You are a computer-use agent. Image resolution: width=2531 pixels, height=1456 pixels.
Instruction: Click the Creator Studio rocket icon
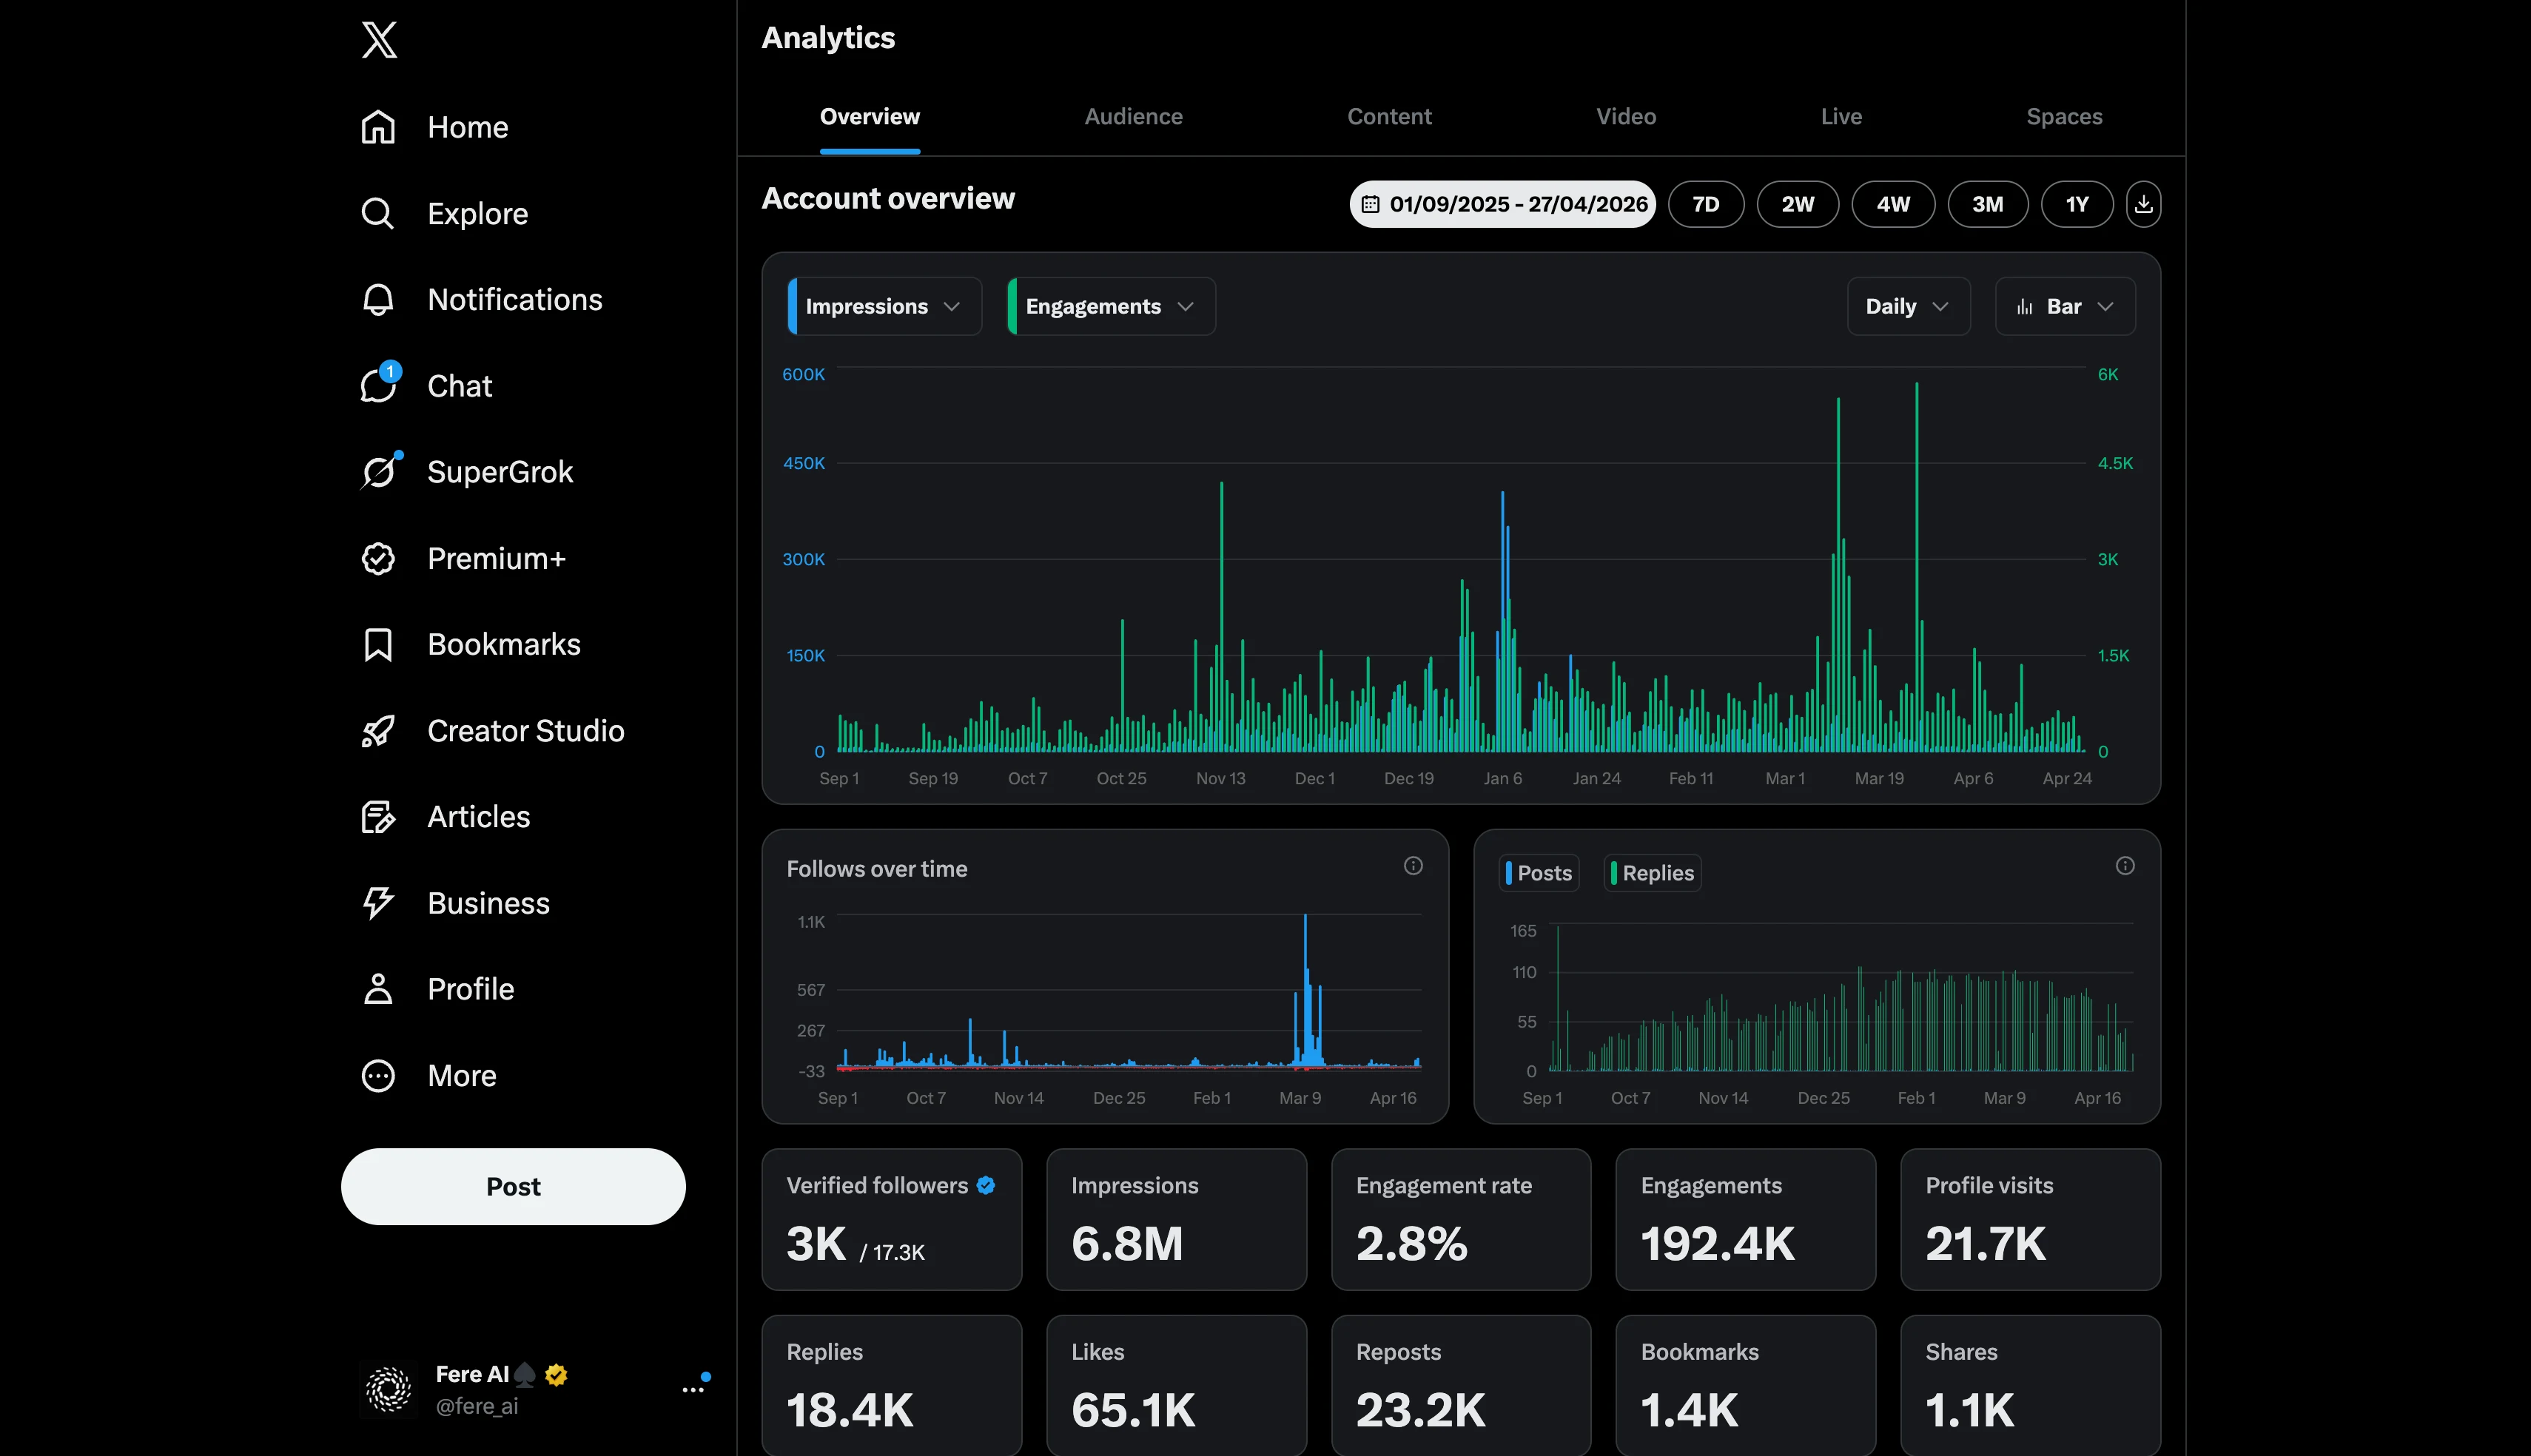point(378,731)
